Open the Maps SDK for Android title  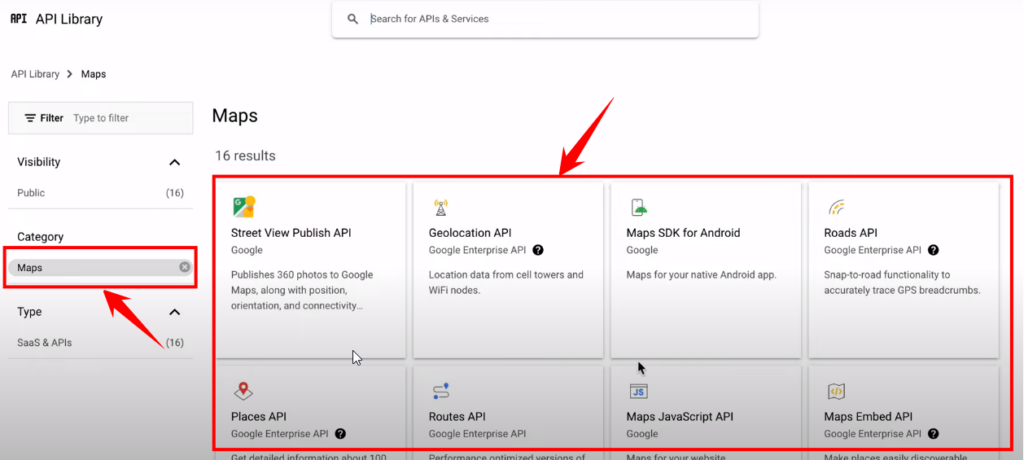pos(683,233)
